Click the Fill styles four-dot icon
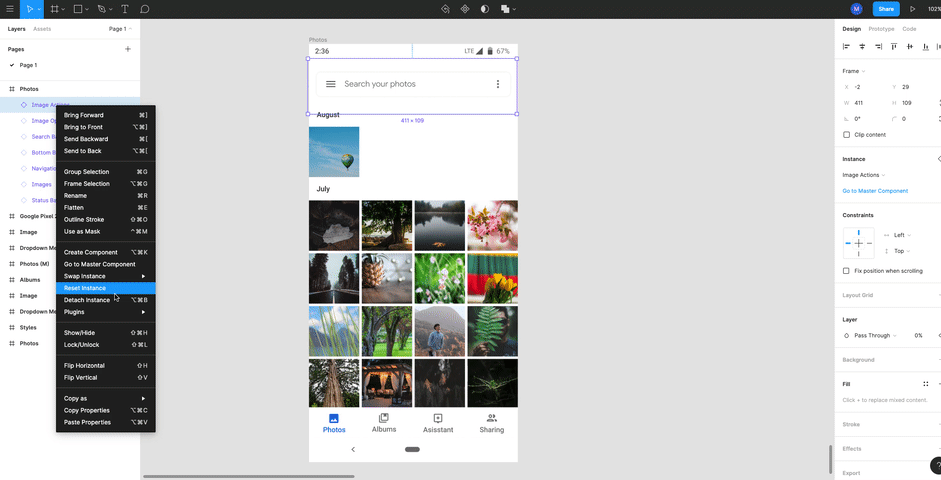 [x=925, y=384]
